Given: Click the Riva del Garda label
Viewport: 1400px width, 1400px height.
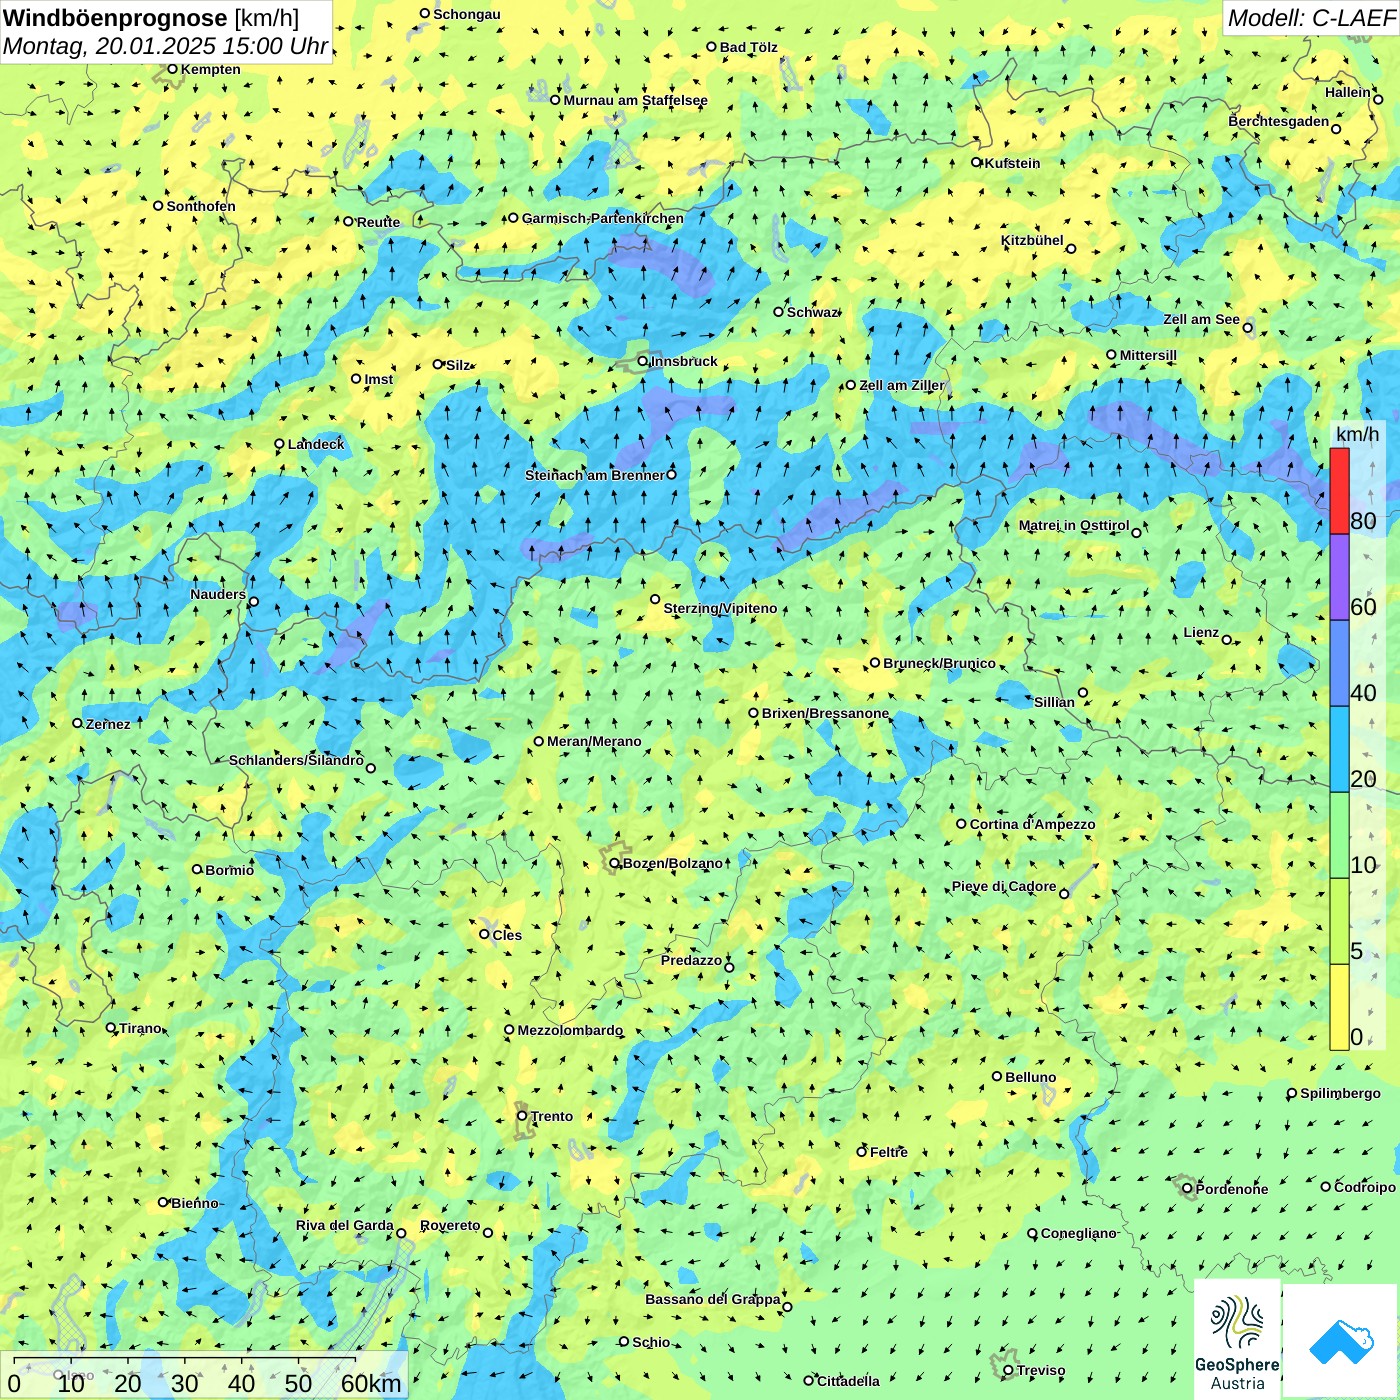Looking at the screenshot, I should pos(344,1225).
